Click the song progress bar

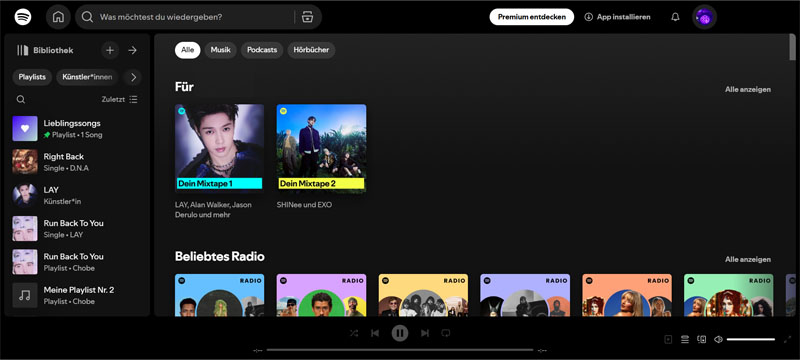(x=400, y=350)
